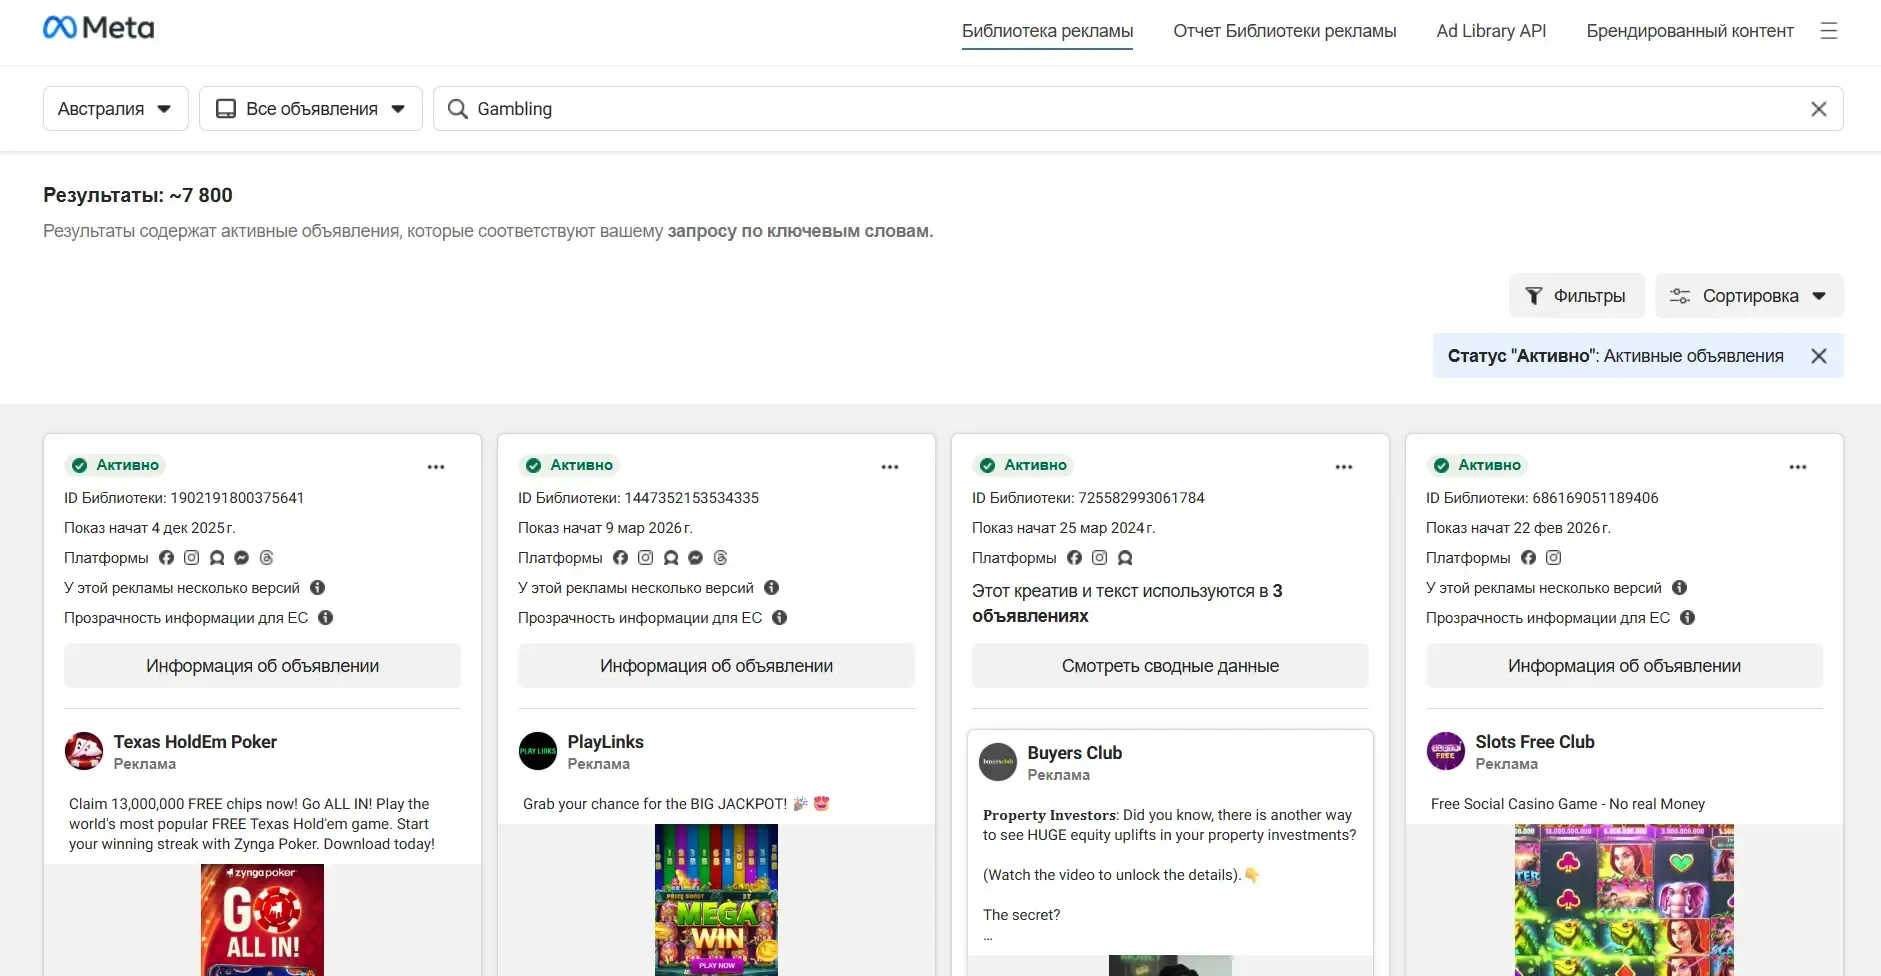Open three-dot menu on PlayLinks ad
1881x976 pixels.
(890, 467)
